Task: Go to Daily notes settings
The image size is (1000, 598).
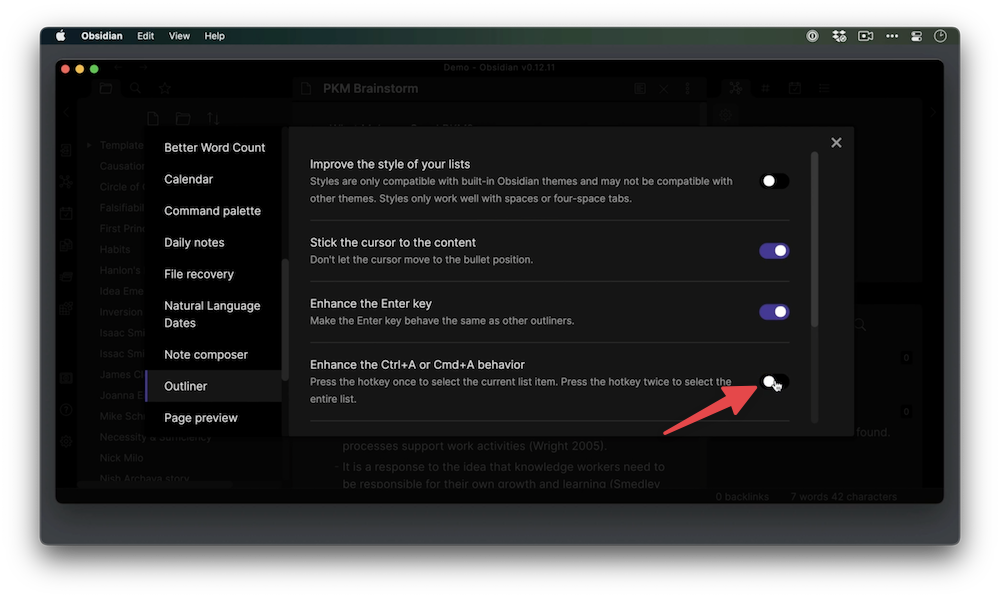Action: click(x=194, y=242)
